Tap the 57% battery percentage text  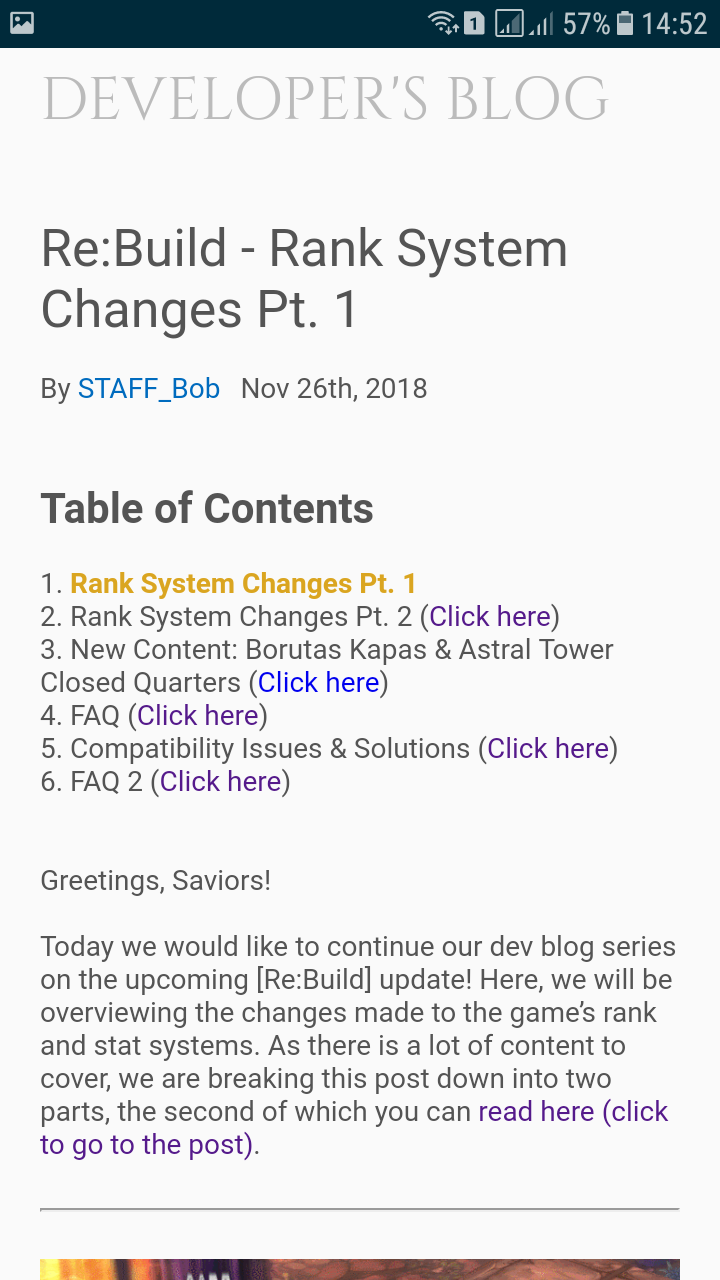[586, 23]
